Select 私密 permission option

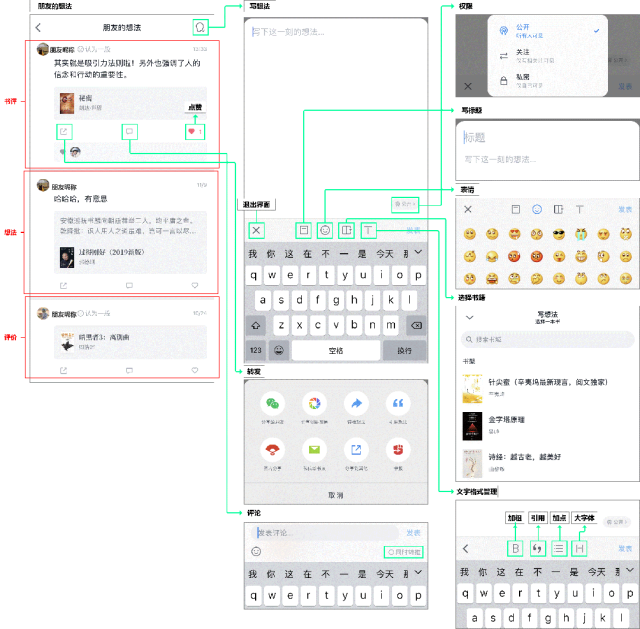pos(548,81)
